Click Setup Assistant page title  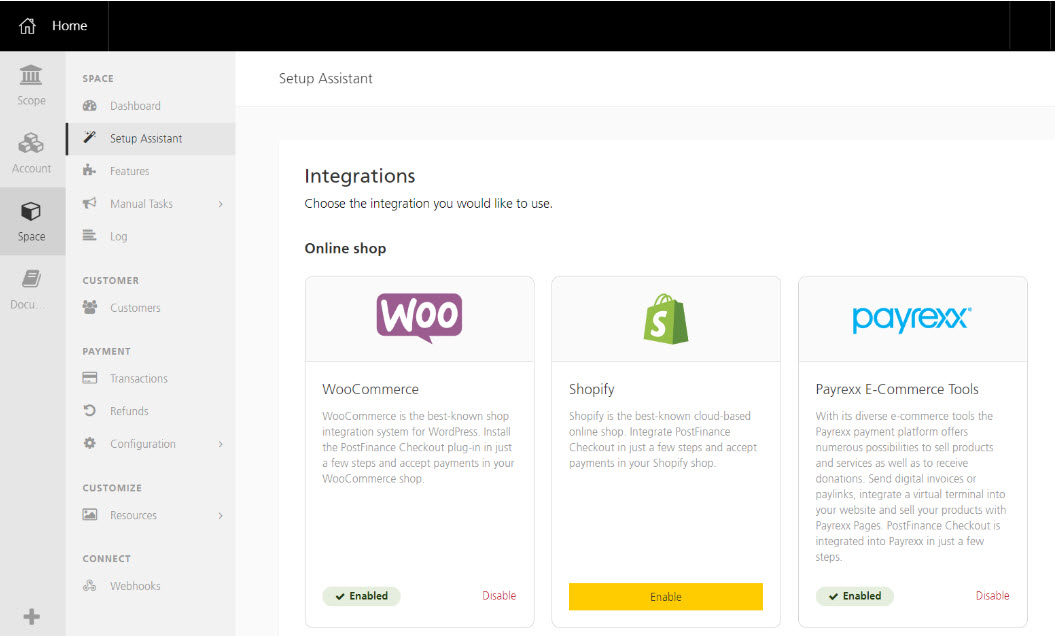pos(326,78)
